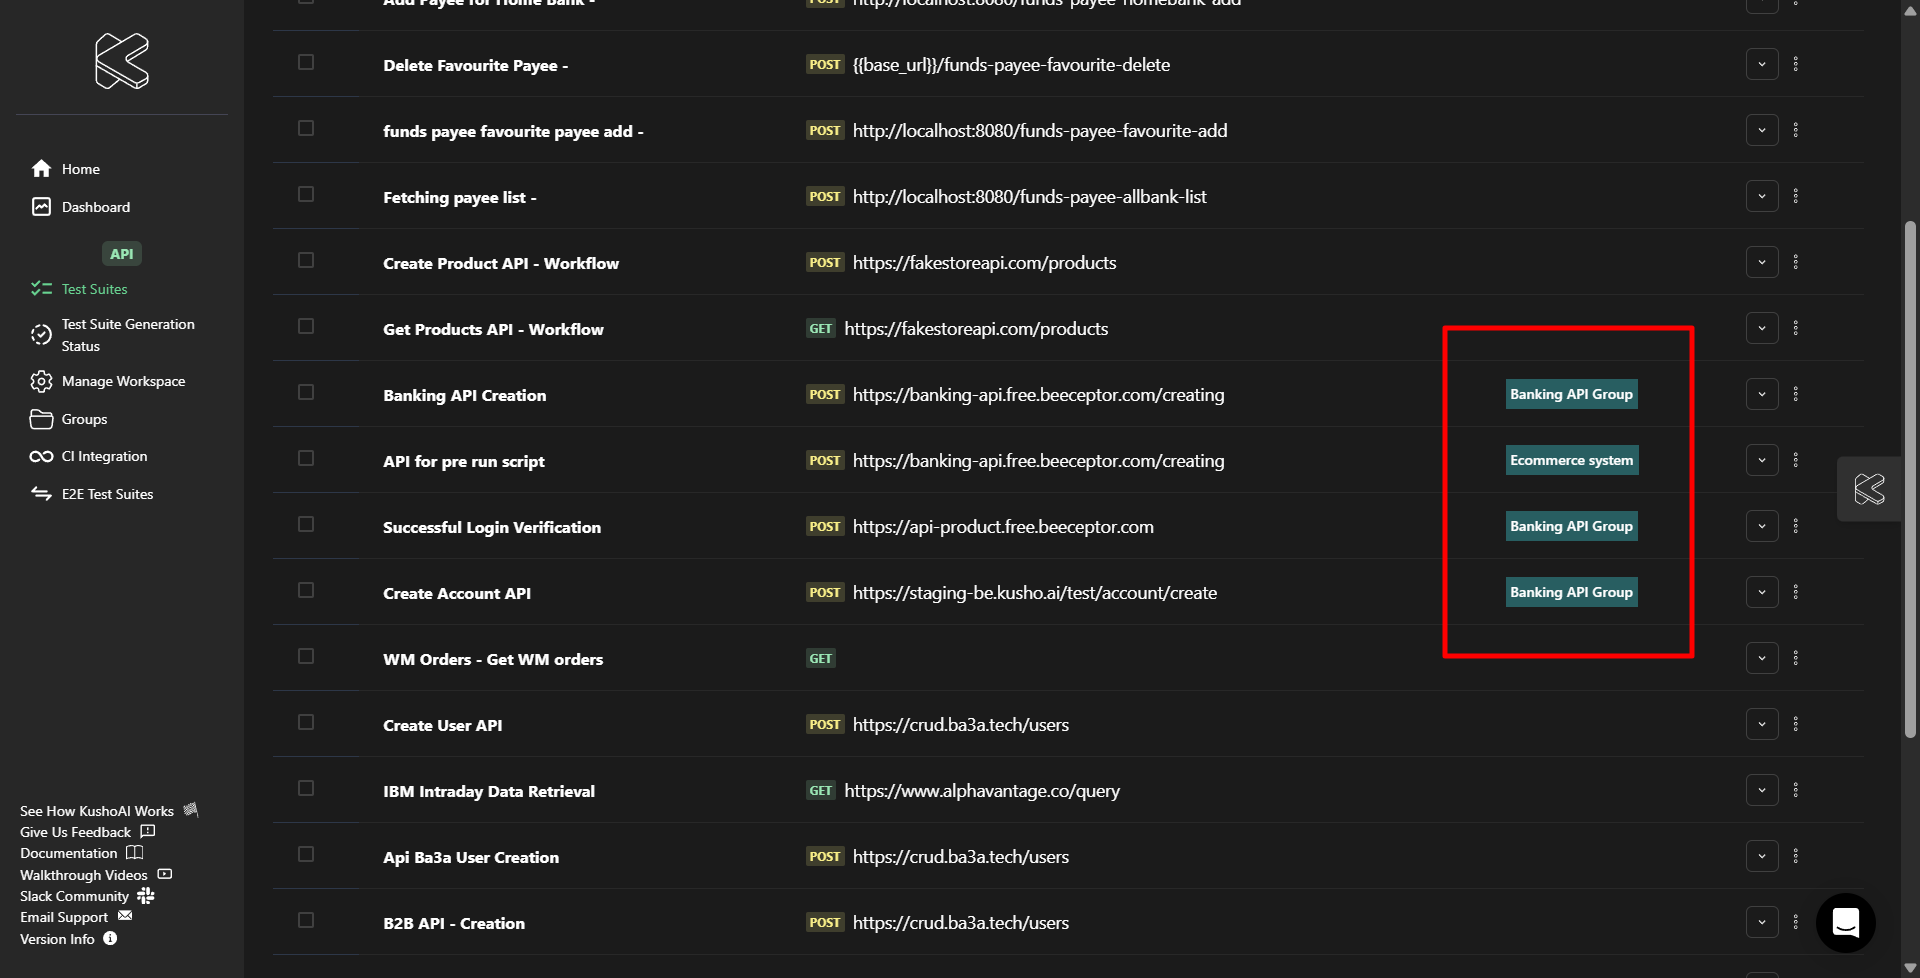Open the Documentation link
Viewport: 1920px width, 978px height.
point(69,853)
